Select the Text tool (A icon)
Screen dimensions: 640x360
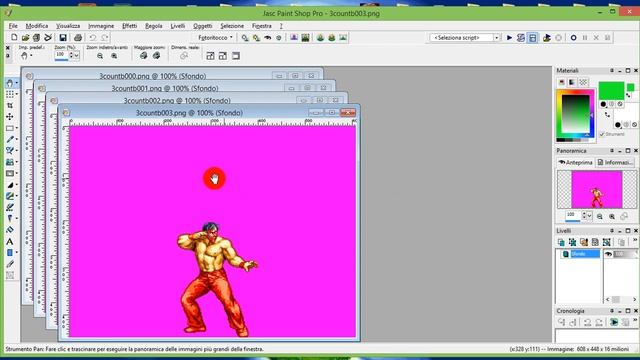click(9, 242)
